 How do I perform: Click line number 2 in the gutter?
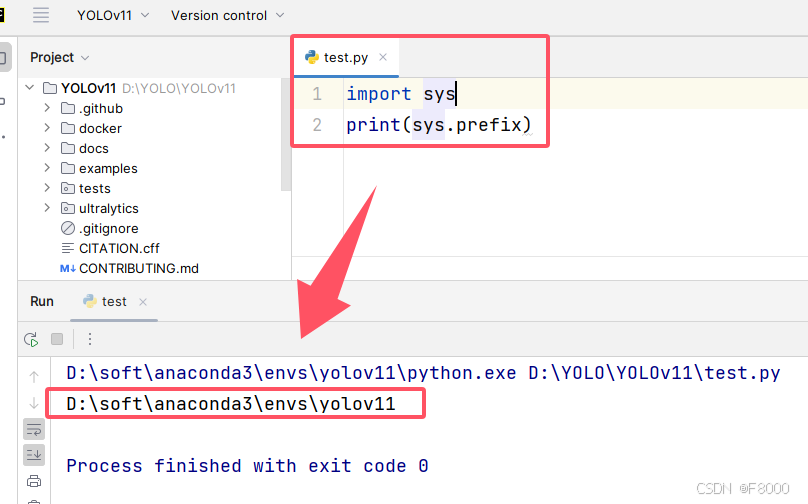point(317,125)
